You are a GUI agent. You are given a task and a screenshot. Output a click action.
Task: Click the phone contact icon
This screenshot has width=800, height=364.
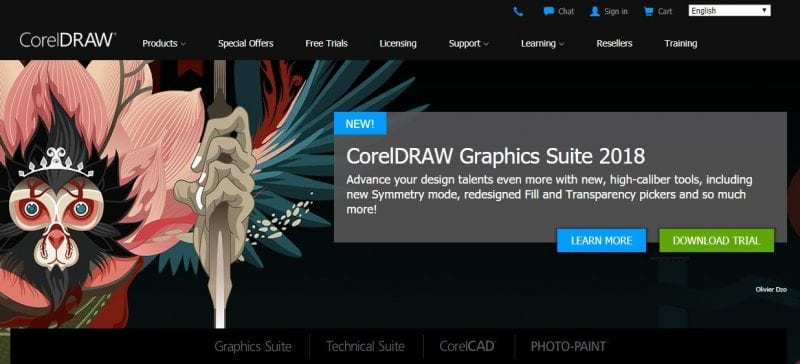tap(518, 11)
